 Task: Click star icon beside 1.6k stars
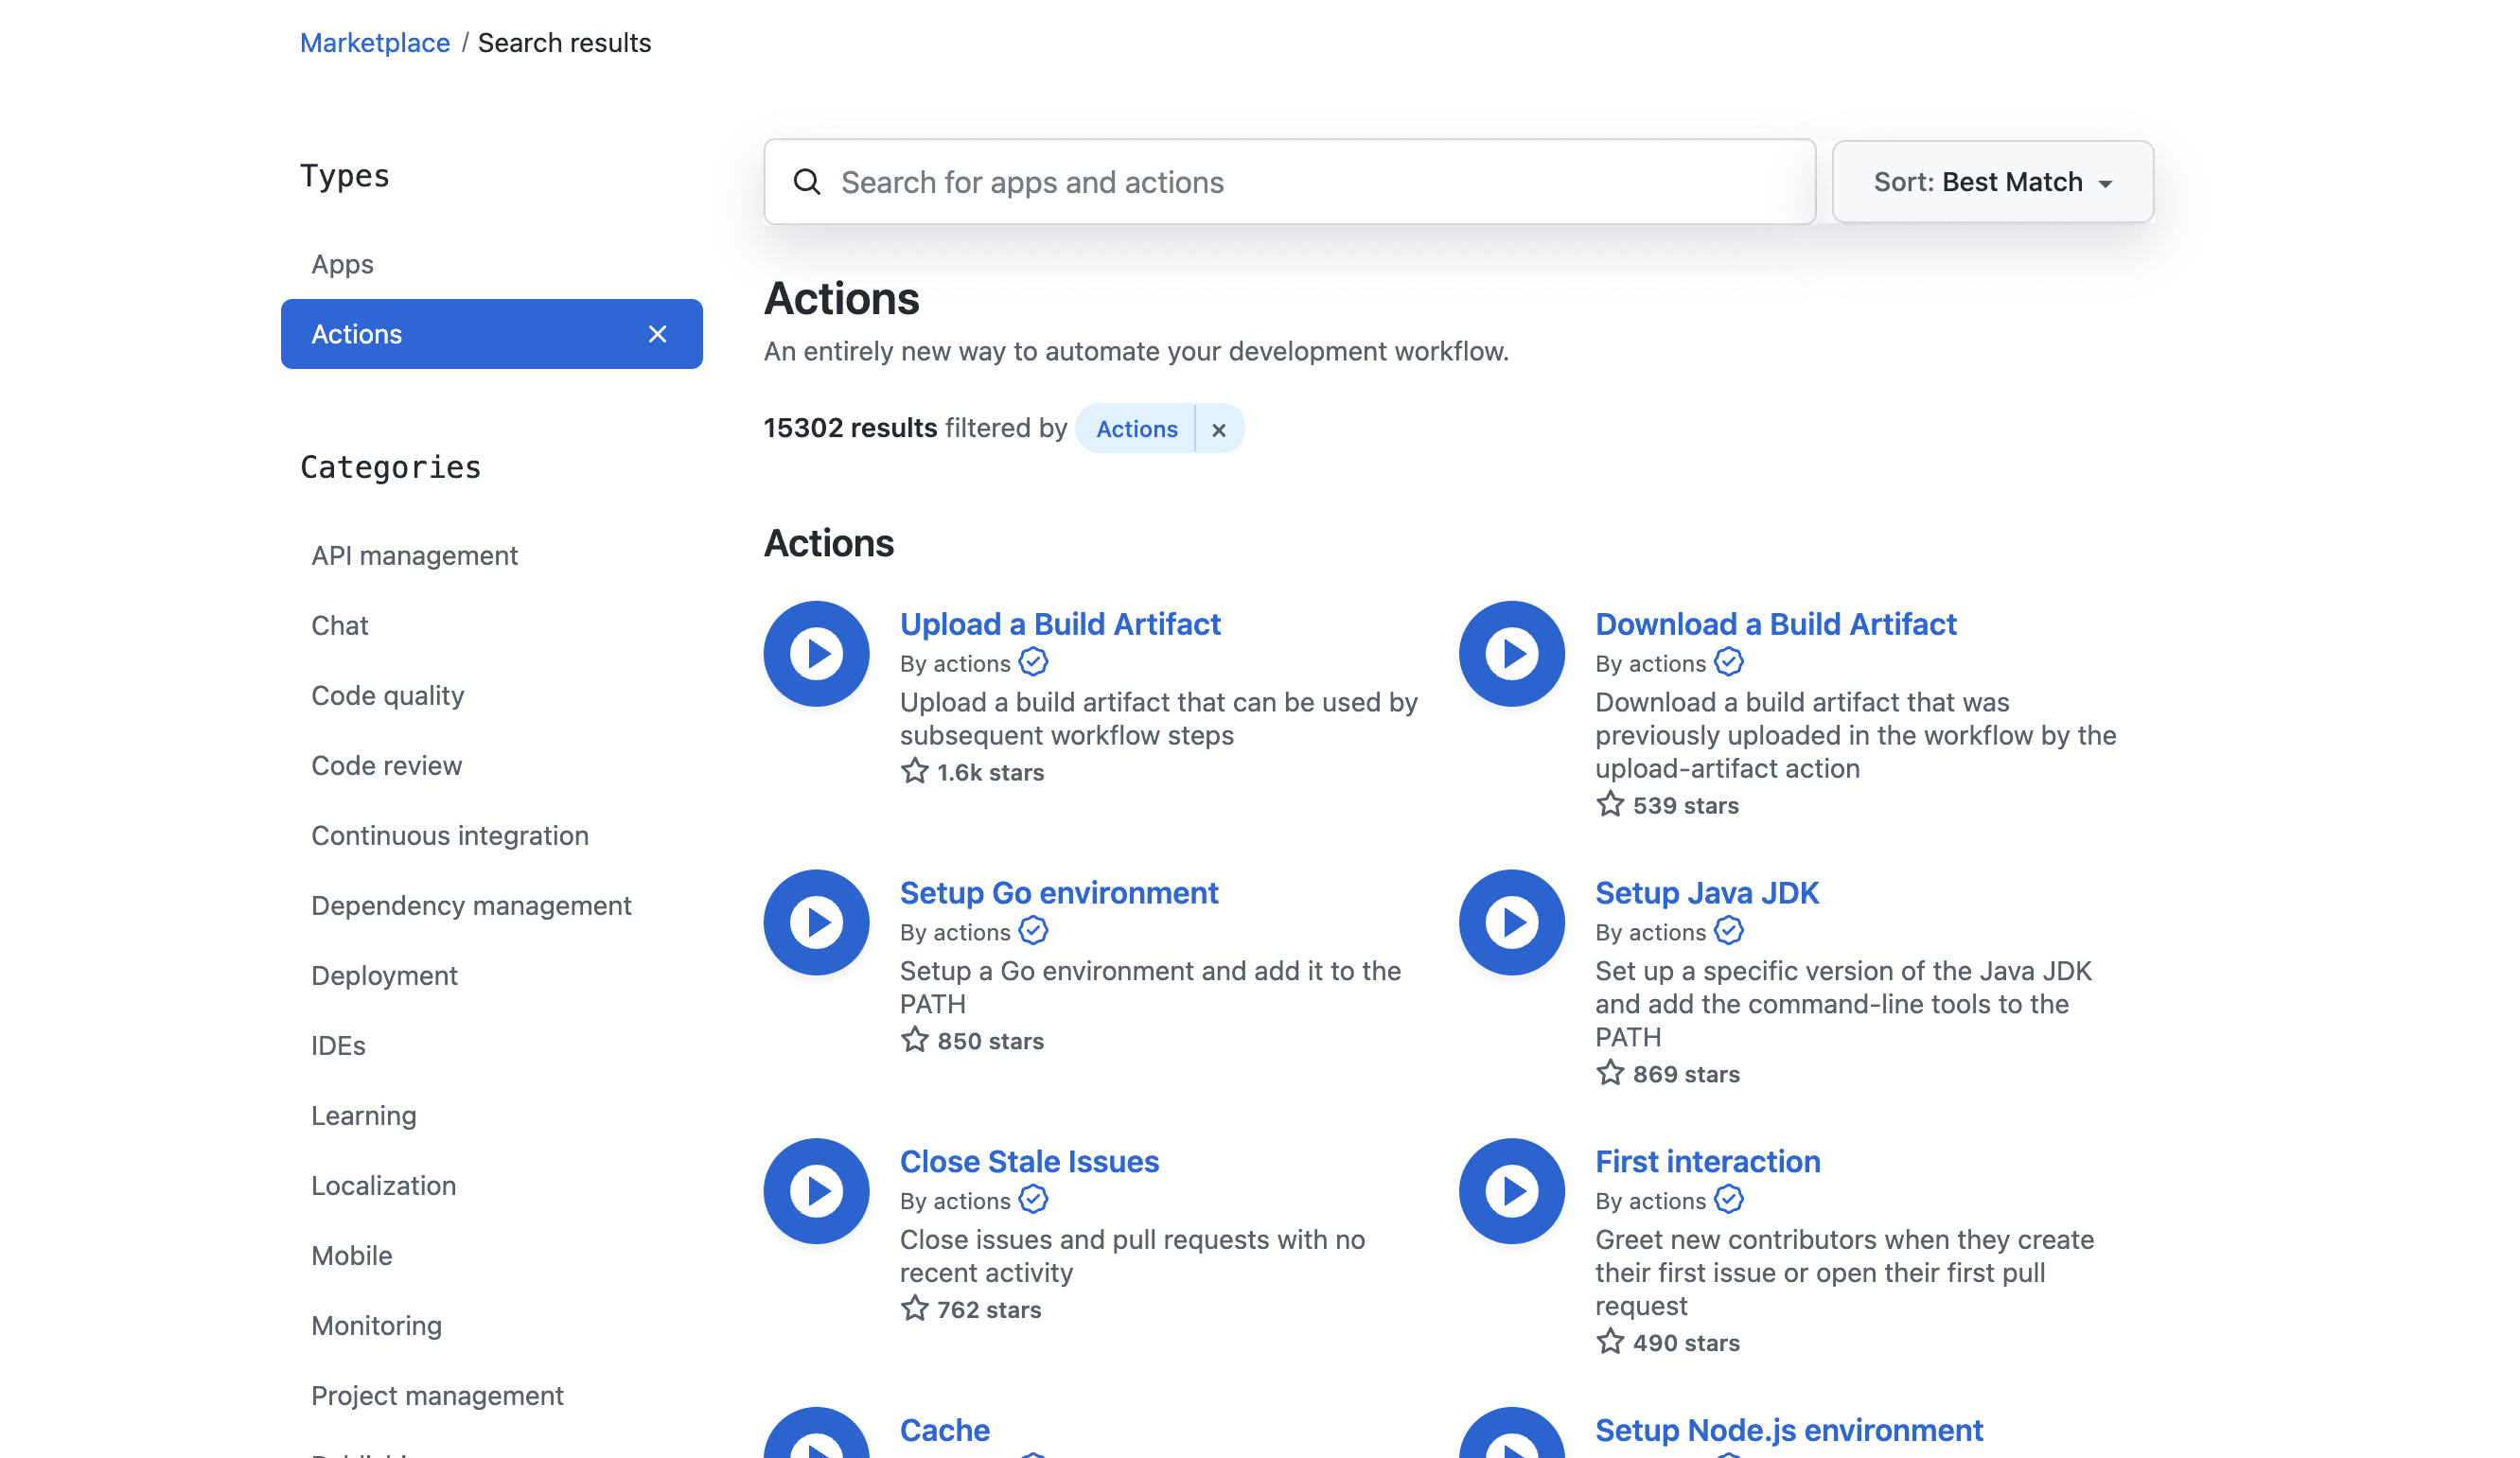pyautogui.click(x=914, y=771)
